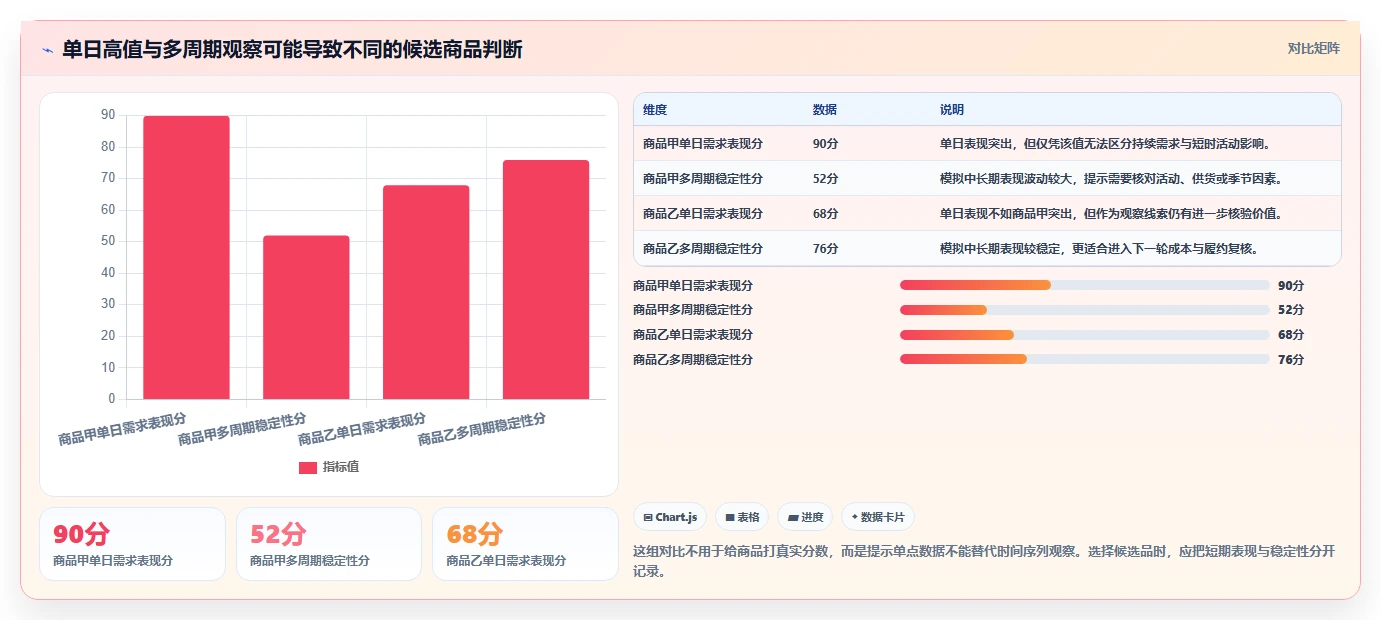This screenshot has height=620, width=1381.
Task: Click the 说明 table column header
Action: pos(952,110)
